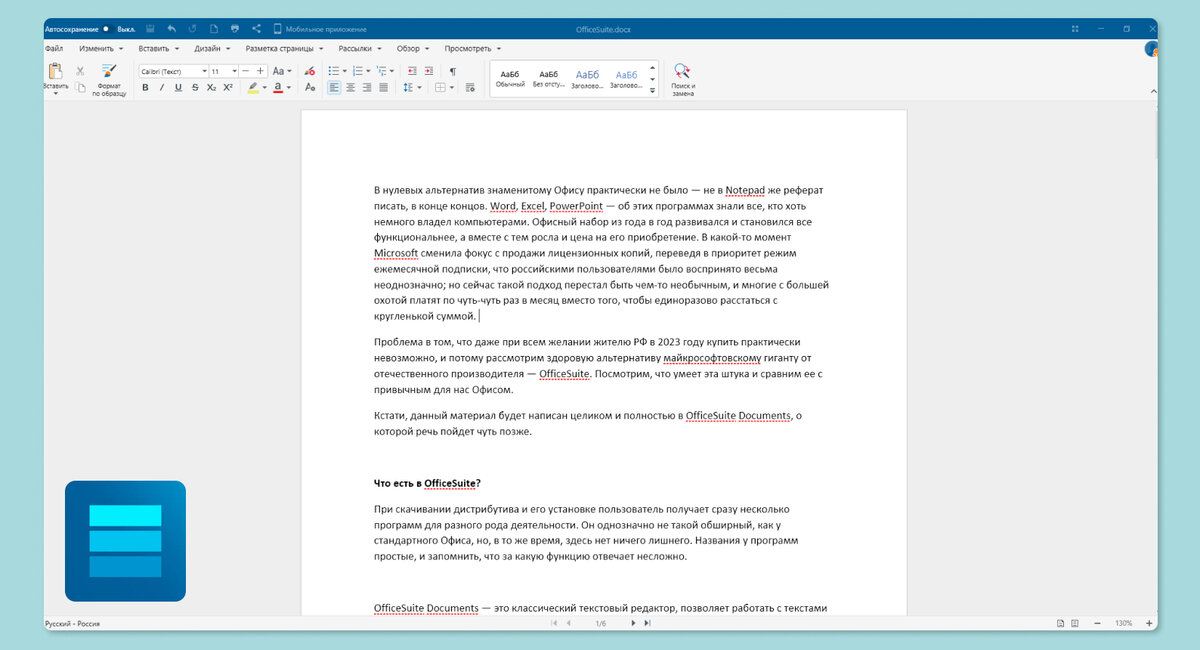Open the Aa change case dropdown
The image size is (1200, 650).
[x=283, y=71]
